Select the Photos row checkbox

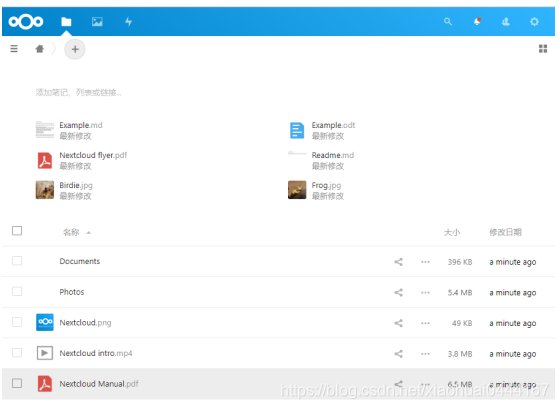click(x=17, y=291)
